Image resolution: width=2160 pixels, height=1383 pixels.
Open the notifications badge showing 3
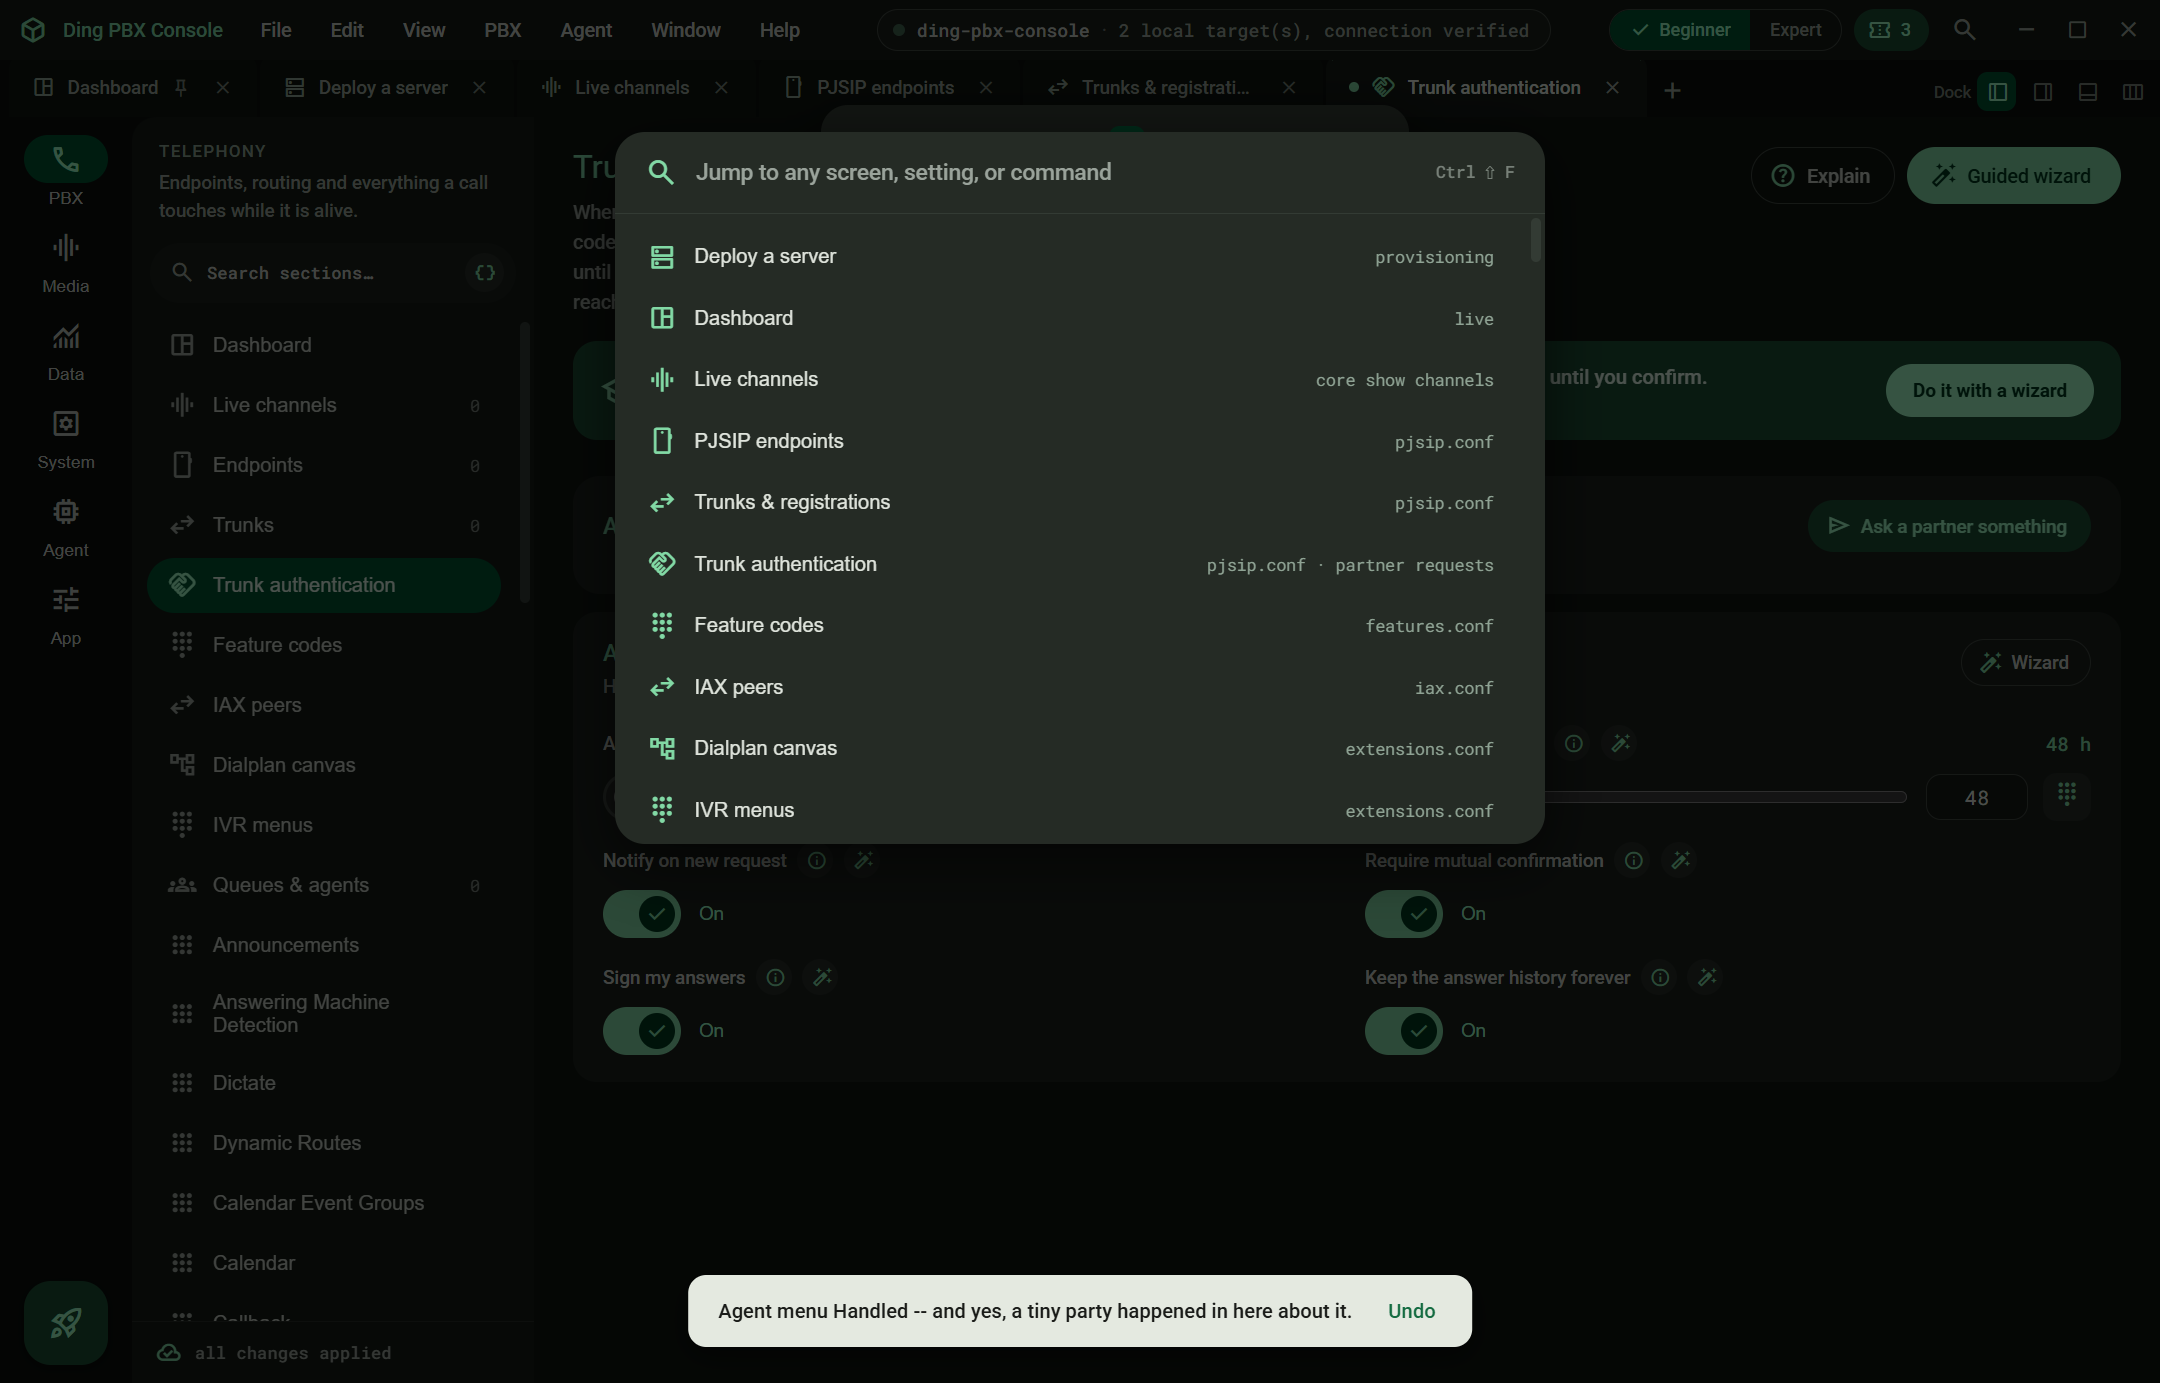(1890, 30)
